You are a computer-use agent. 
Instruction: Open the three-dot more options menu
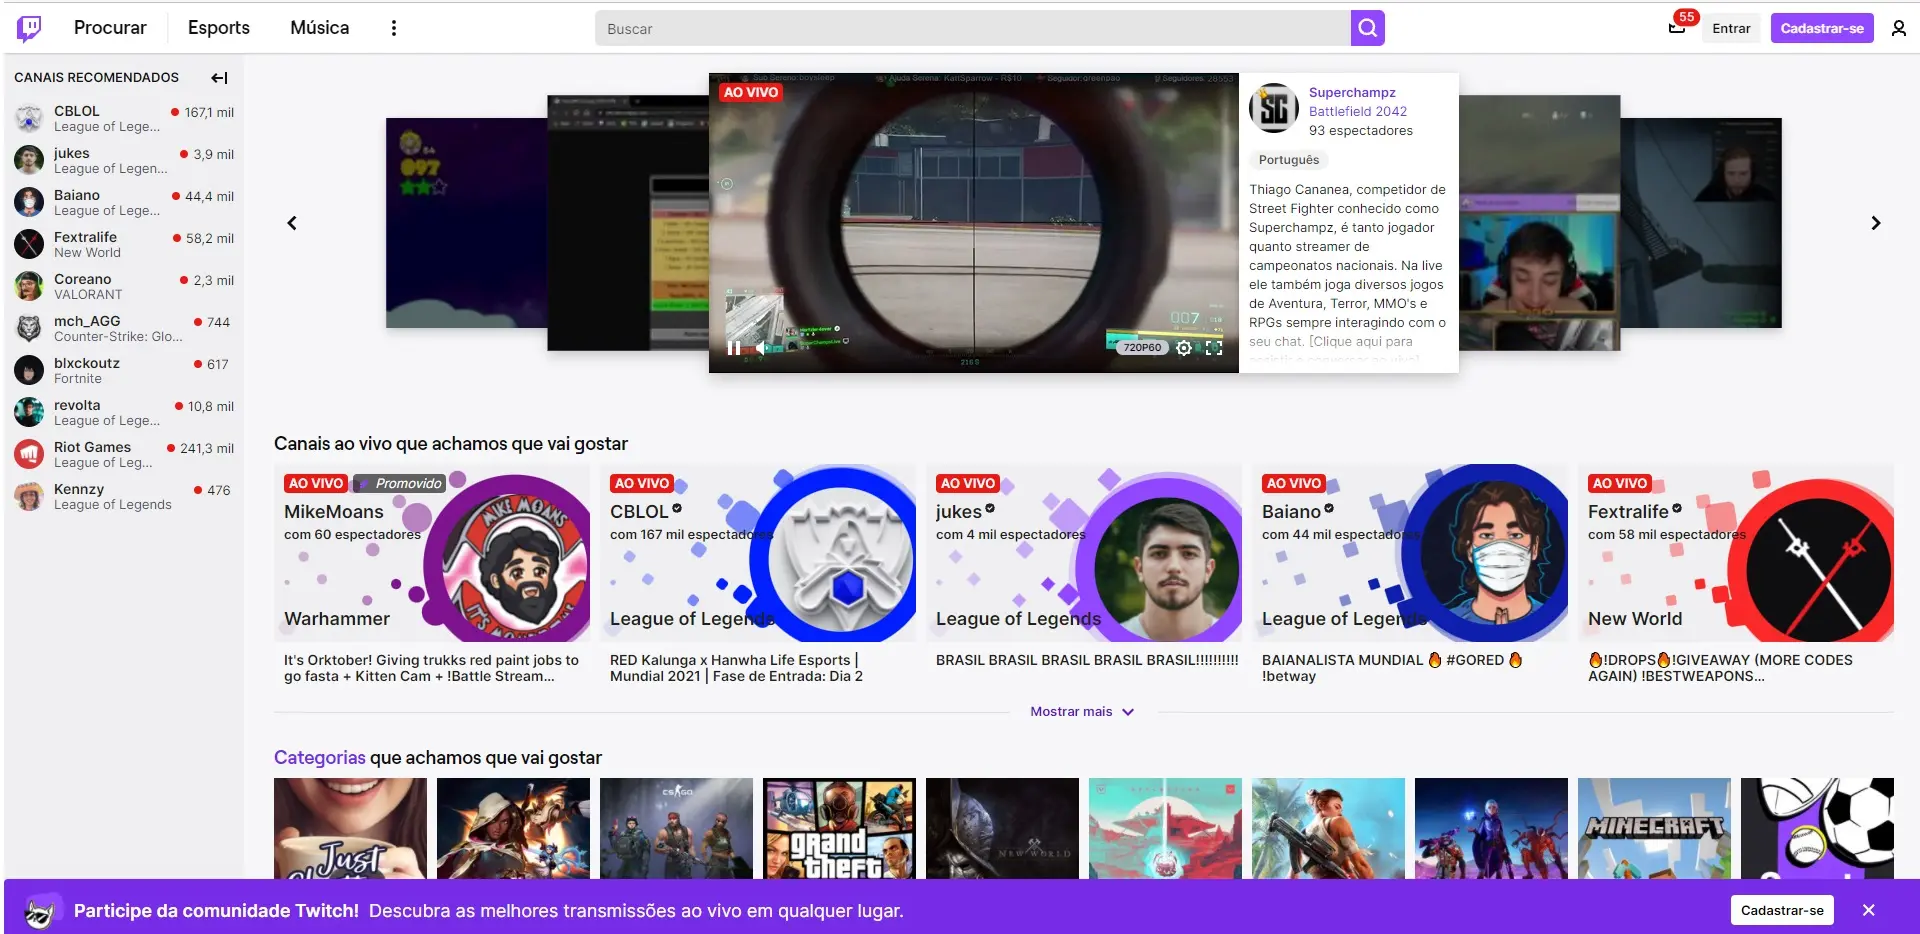coord(393,28)
